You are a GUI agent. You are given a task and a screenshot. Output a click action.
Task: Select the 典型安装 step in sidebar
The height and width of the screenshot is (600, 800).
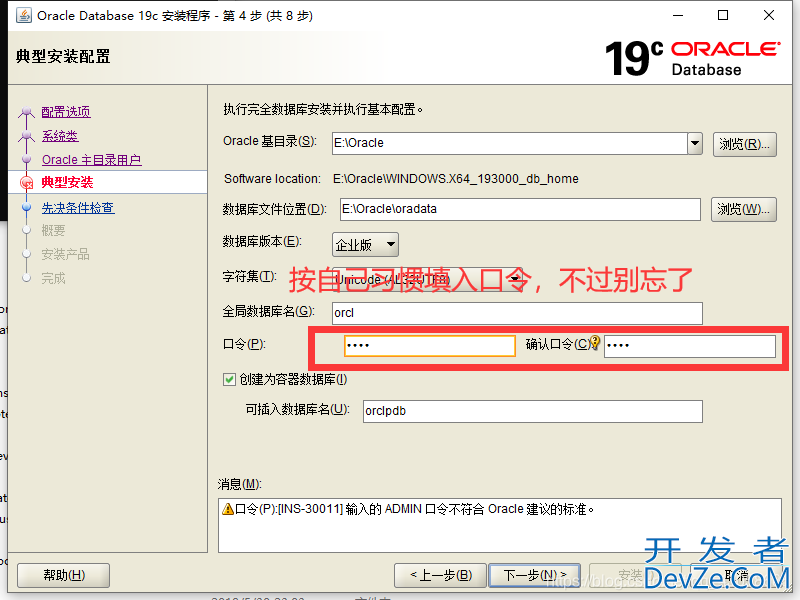click(x=67, y=182)
